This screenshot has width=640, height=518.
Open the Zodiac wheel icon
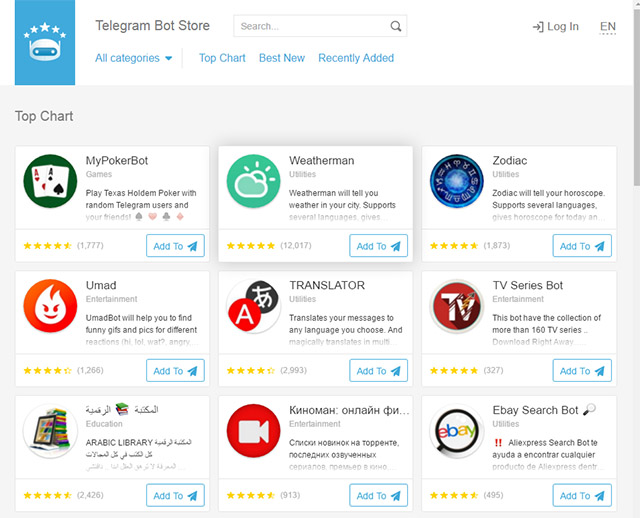click(457, 181)
